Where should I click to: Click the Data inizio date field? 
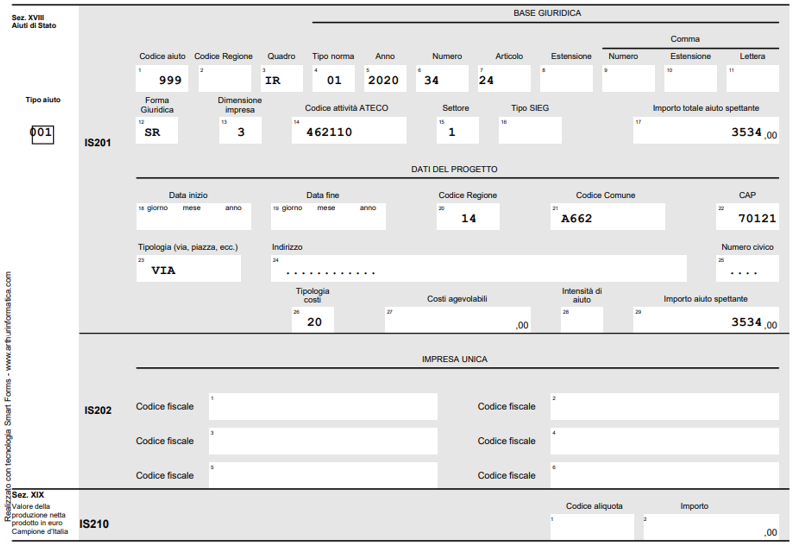[x=194, y=216]
